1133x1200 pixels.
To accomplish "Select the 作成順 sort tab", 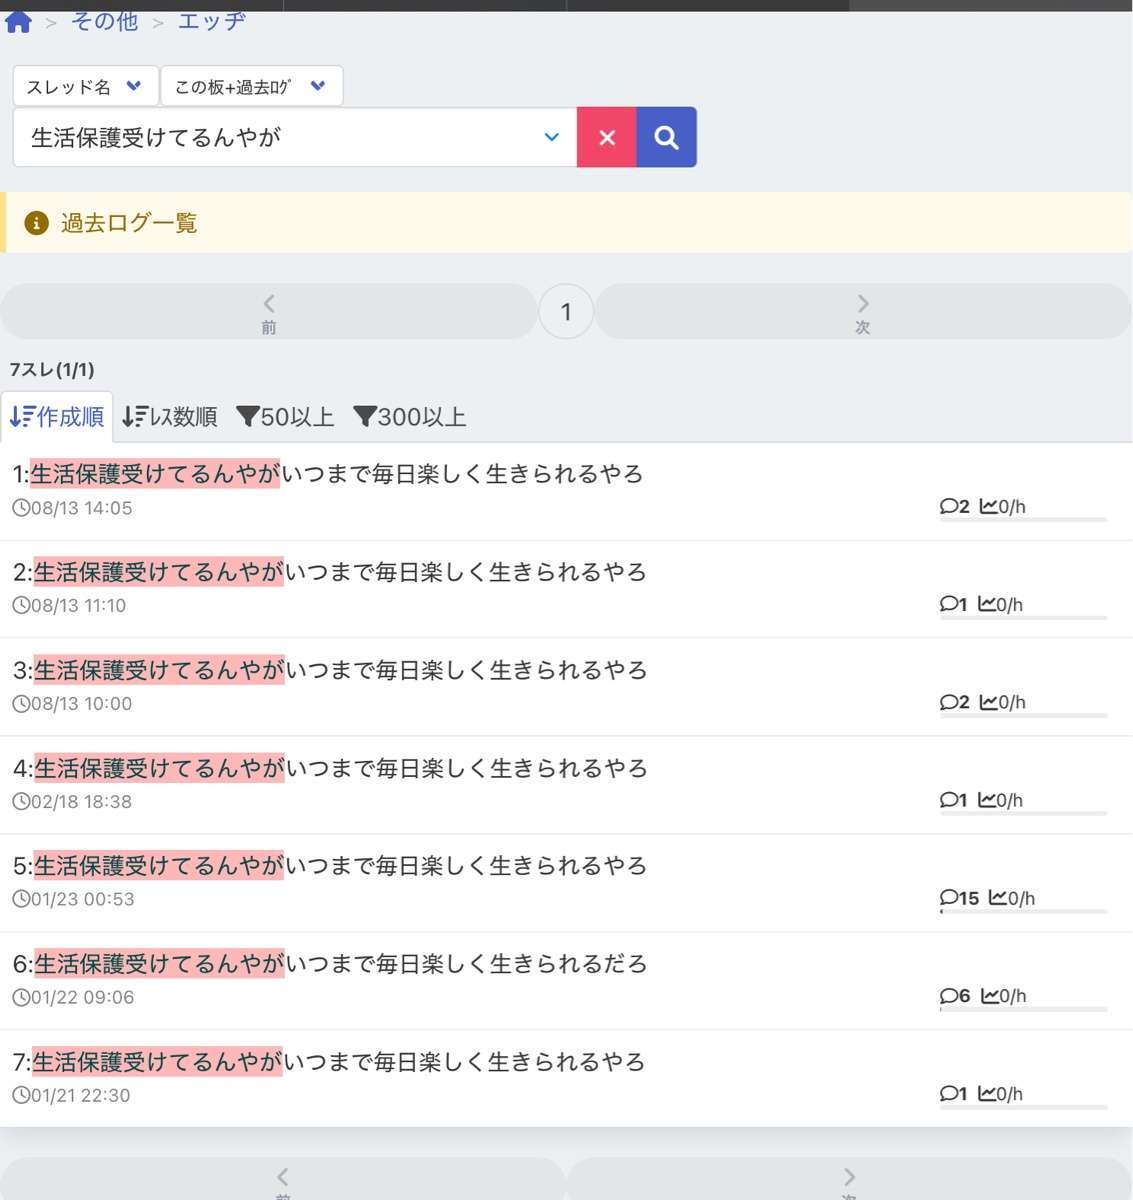I will point(57,417).
